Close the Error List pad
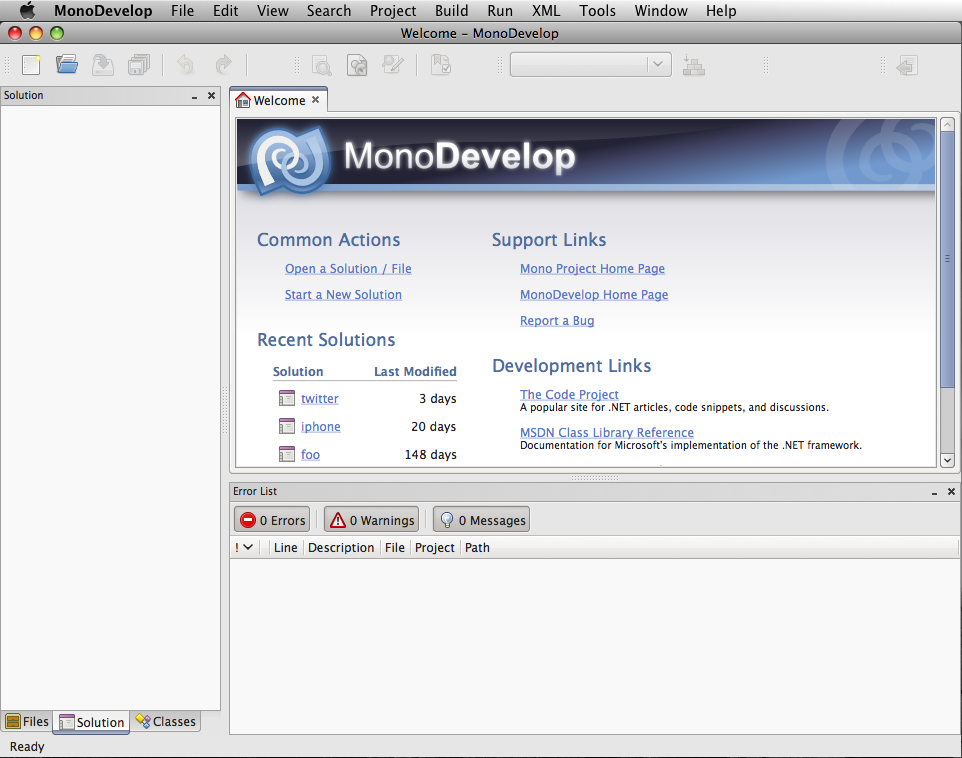Viewport: 962px width, 758px height. (951, 492)
